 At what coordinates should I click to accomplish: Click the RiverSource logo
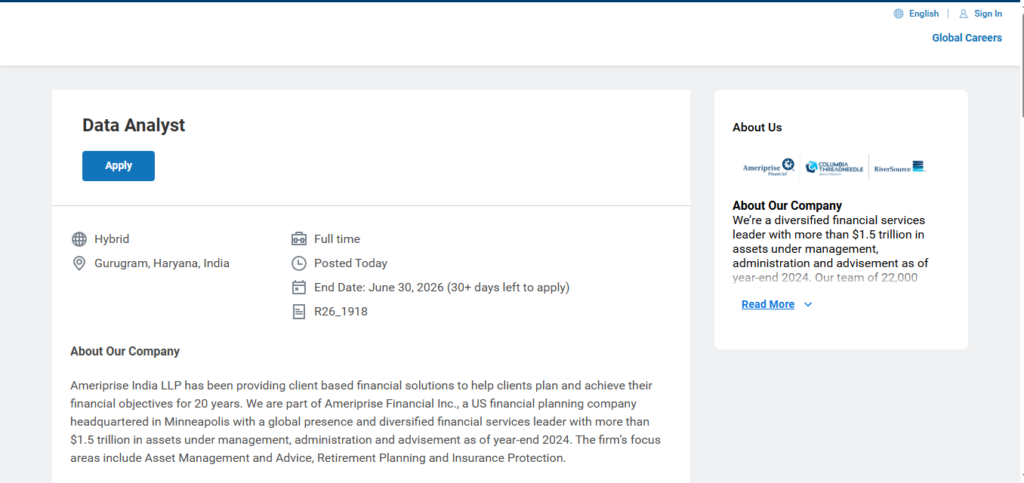(x=899, y=168)
